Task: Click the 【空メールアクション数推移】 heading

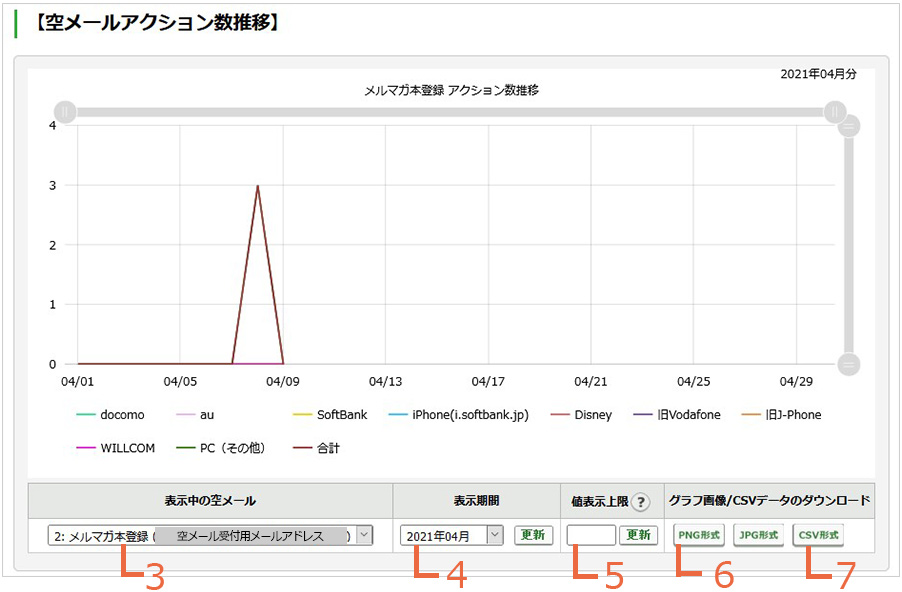Action: click(155, 23)
